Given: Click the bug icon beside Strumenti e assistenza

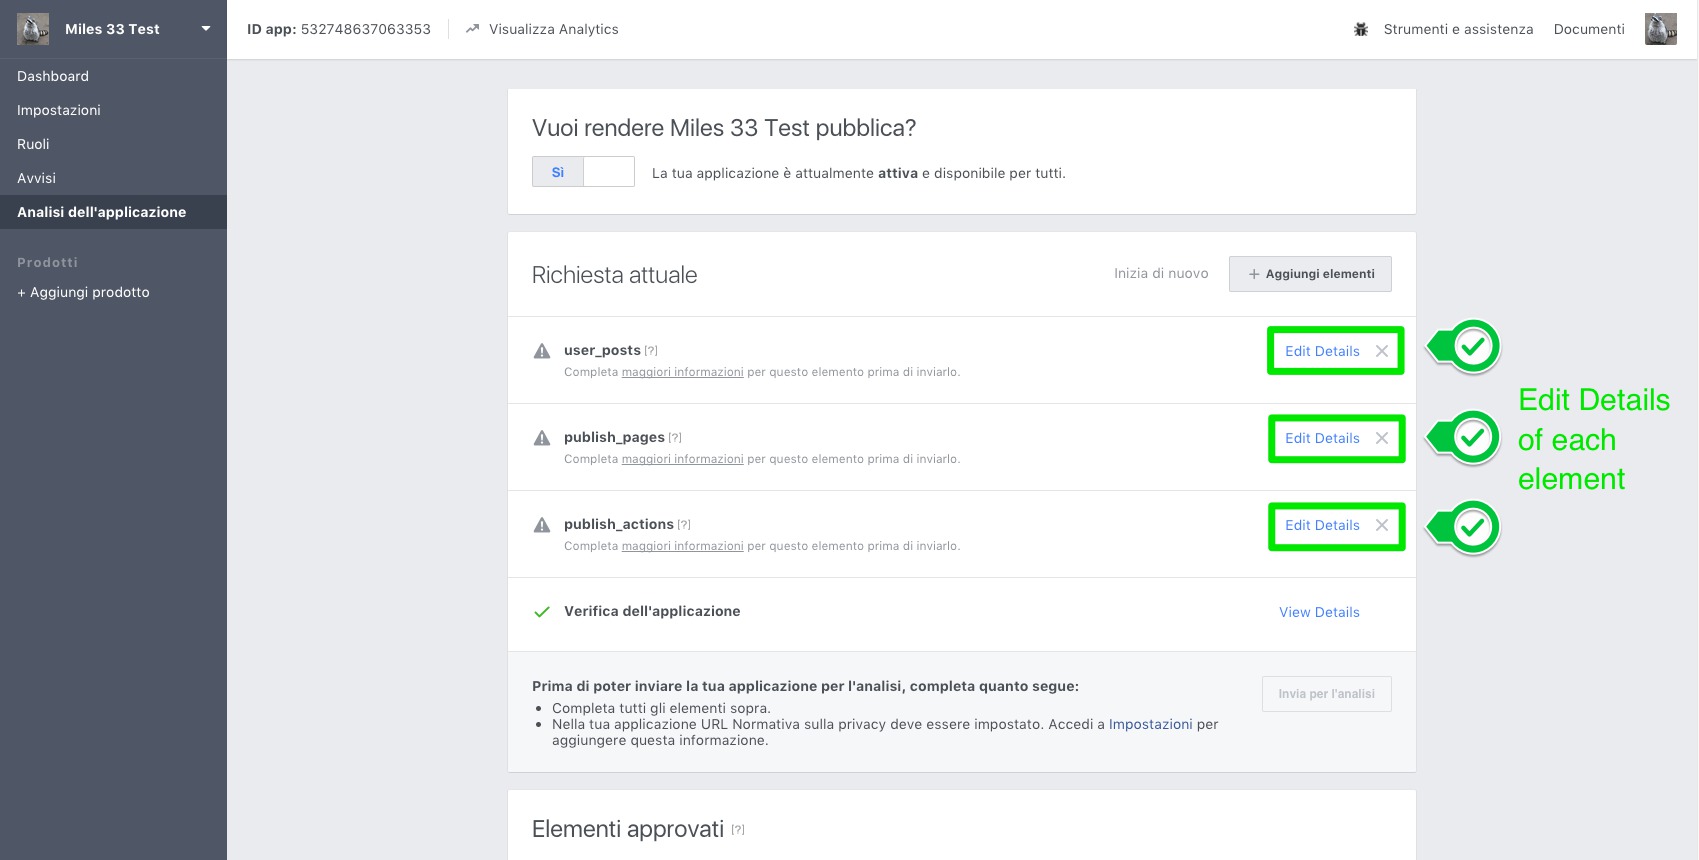Looking at the screenshot, I should tap(1361, 30).
